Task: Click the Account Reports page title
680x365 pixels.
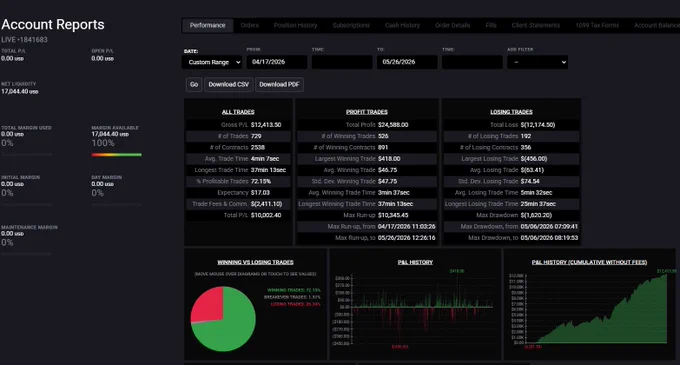Action: (x=53, y=25)
